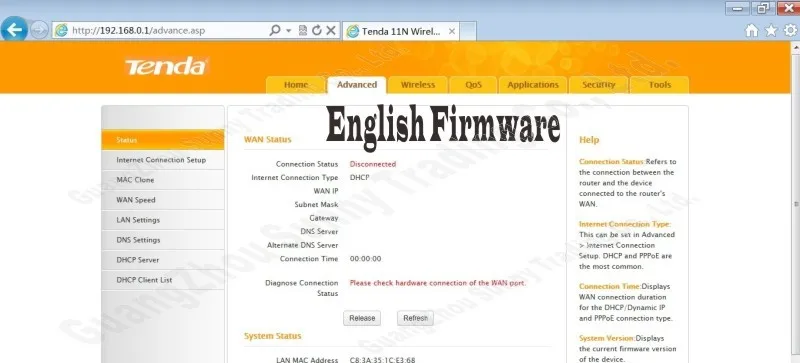The height and width of the screenshot is (363, 800).
Task: Click the Refresh button
Action: 415,318
